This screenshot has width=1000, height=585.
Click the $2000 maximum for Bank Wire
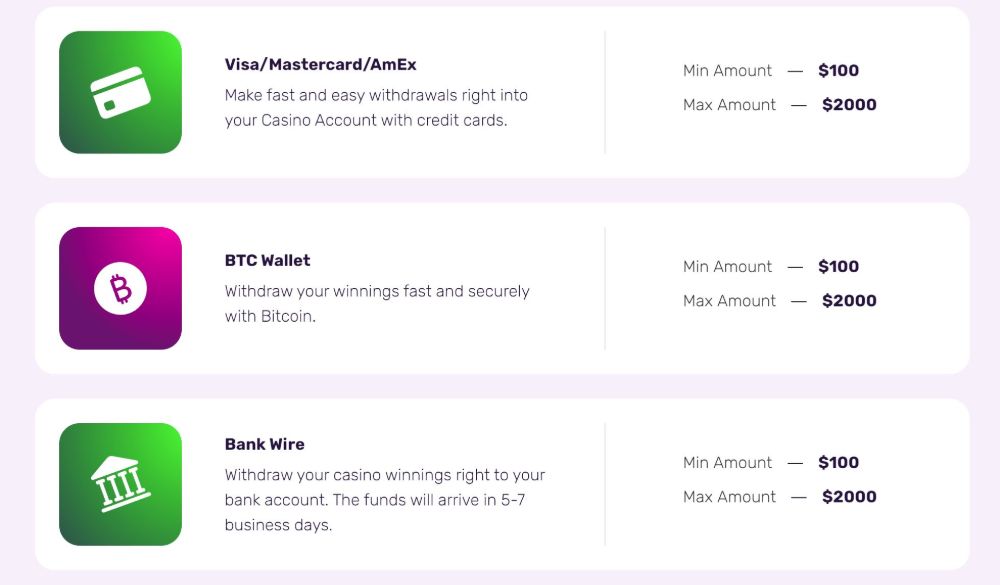point(849,496)
